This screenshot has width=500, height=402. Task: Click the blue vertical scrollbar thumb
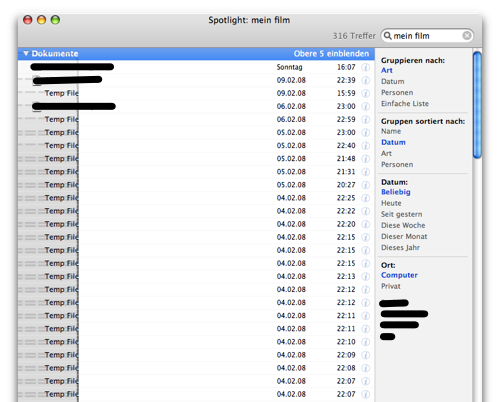(477, 105)
